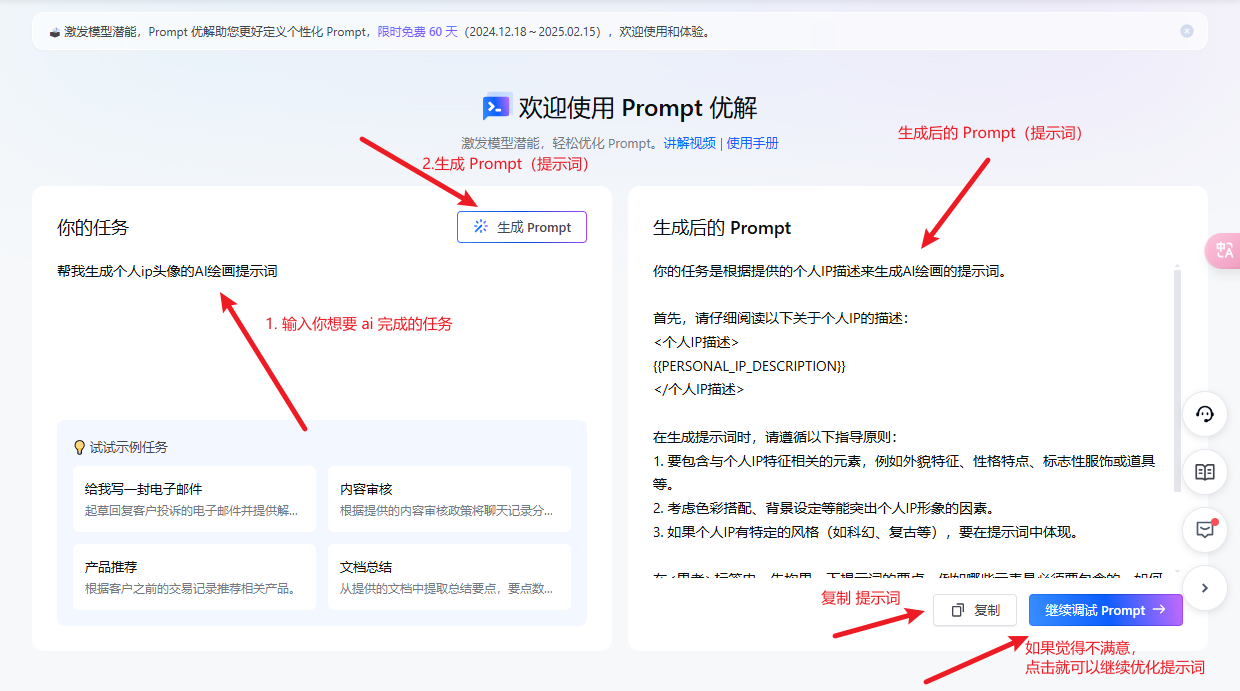Select the 产品推荐 example task
1240x691 pixels.
tap(194, 577)
